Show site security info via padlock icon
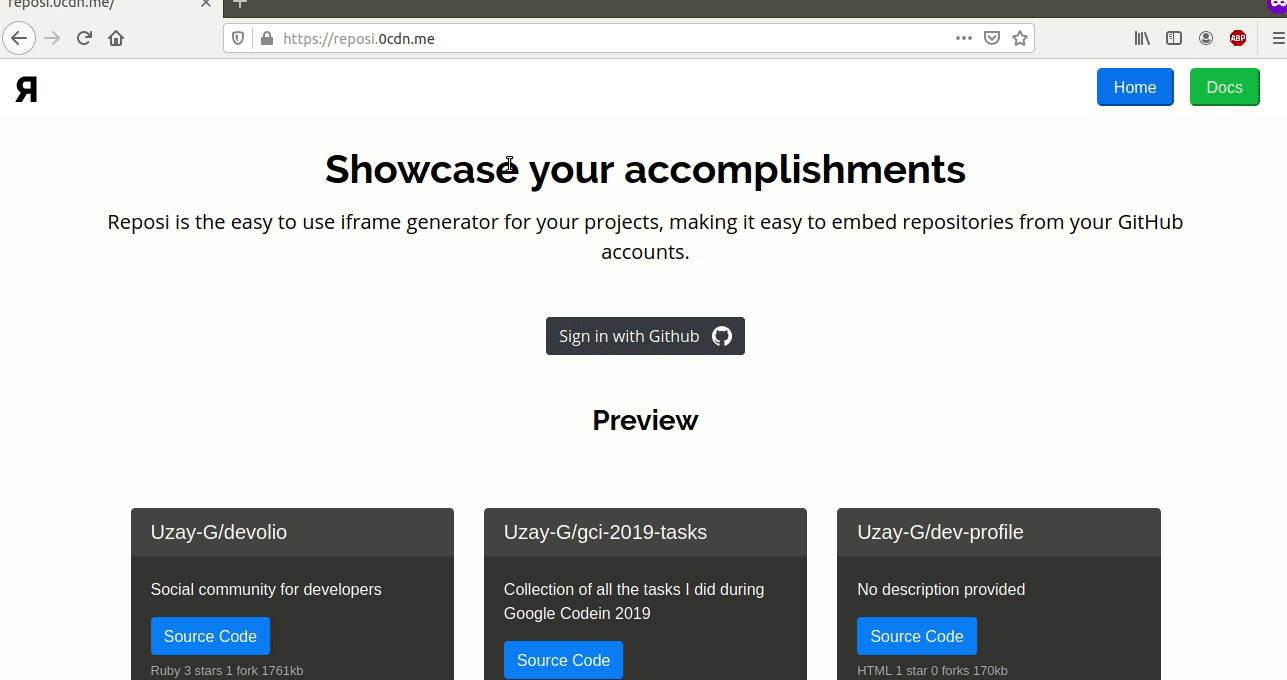This screenshot has width=1287, height=680. tap(266, 39)
